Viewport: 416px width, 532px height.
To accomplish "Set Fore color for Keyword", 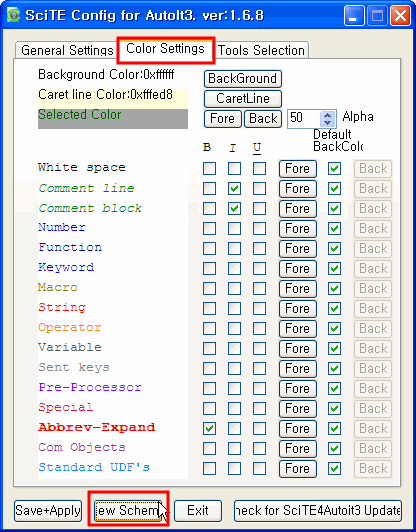I will (298, 269).
